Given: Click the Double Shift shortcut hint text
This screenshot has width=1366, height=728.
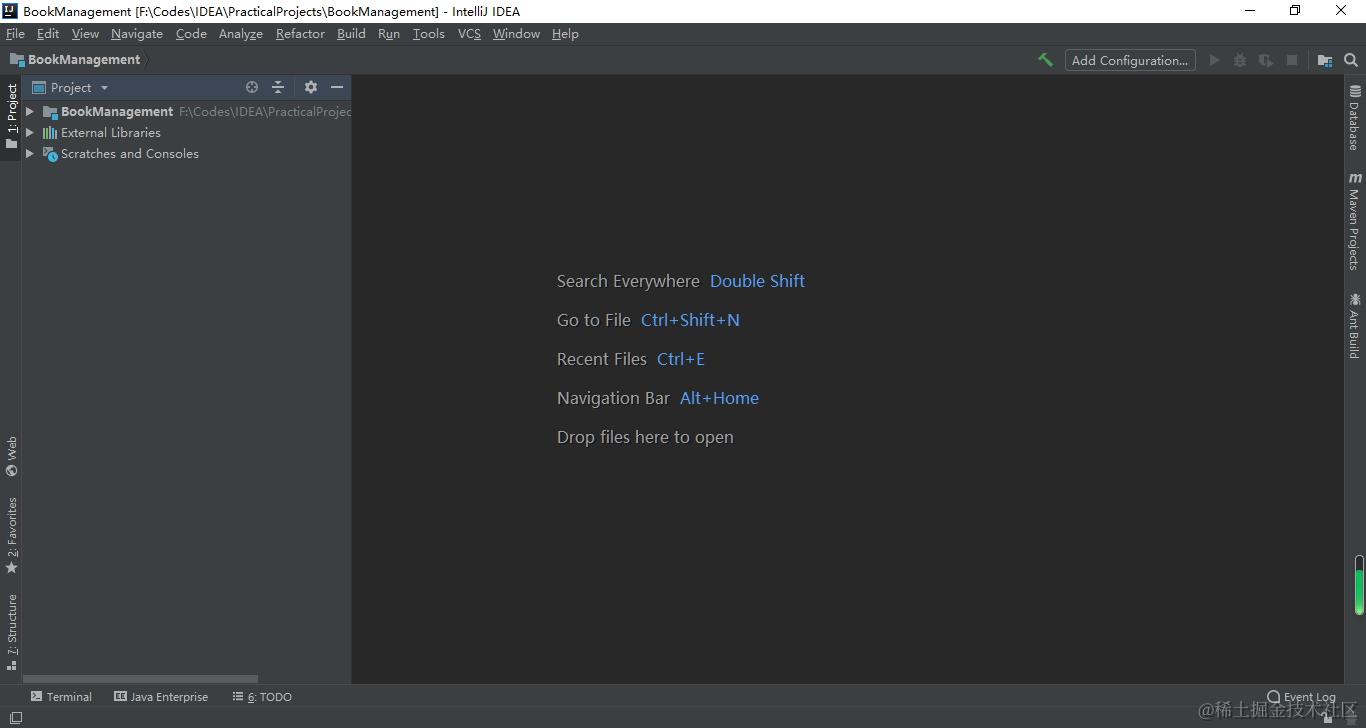Looking at the screenshot, I should (757, 281).
